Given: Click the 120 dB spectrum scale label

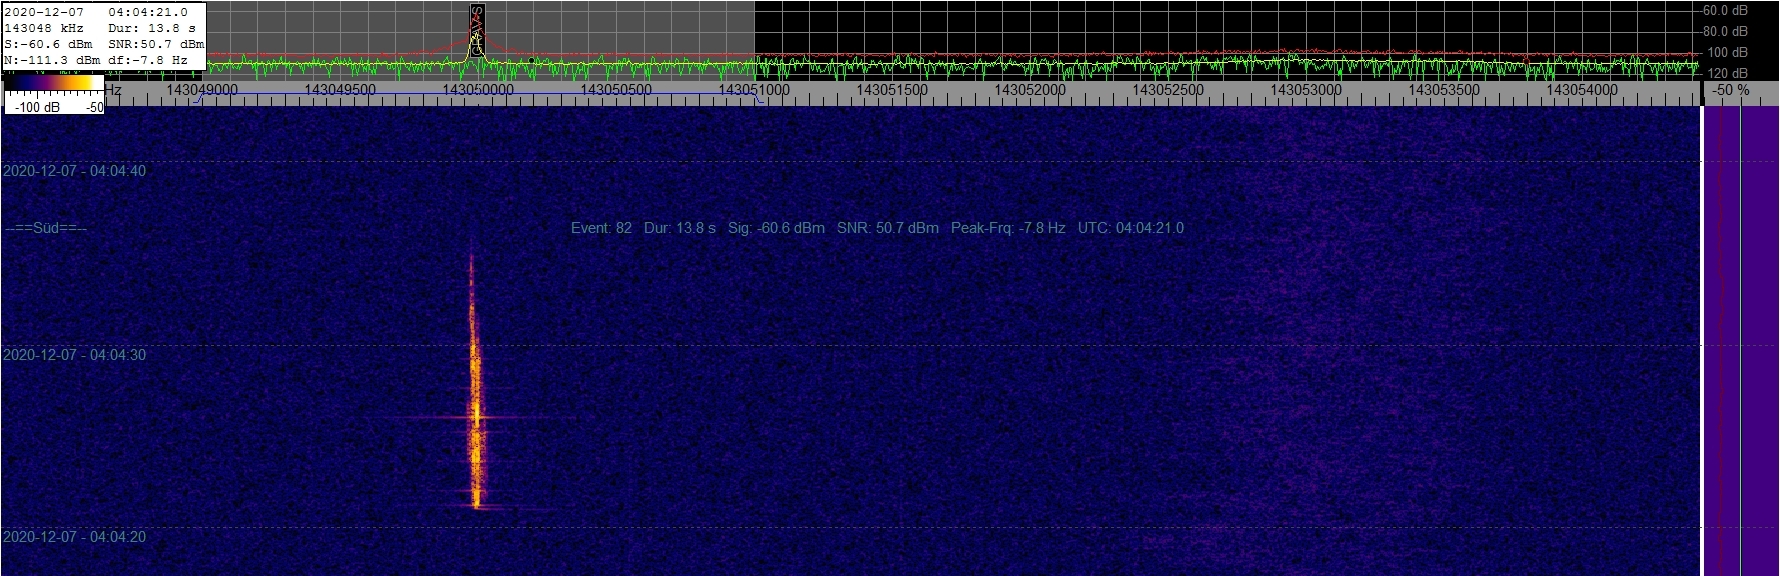Looking at the screenshot, I should pyautogui.click(x=1727, y=73).
